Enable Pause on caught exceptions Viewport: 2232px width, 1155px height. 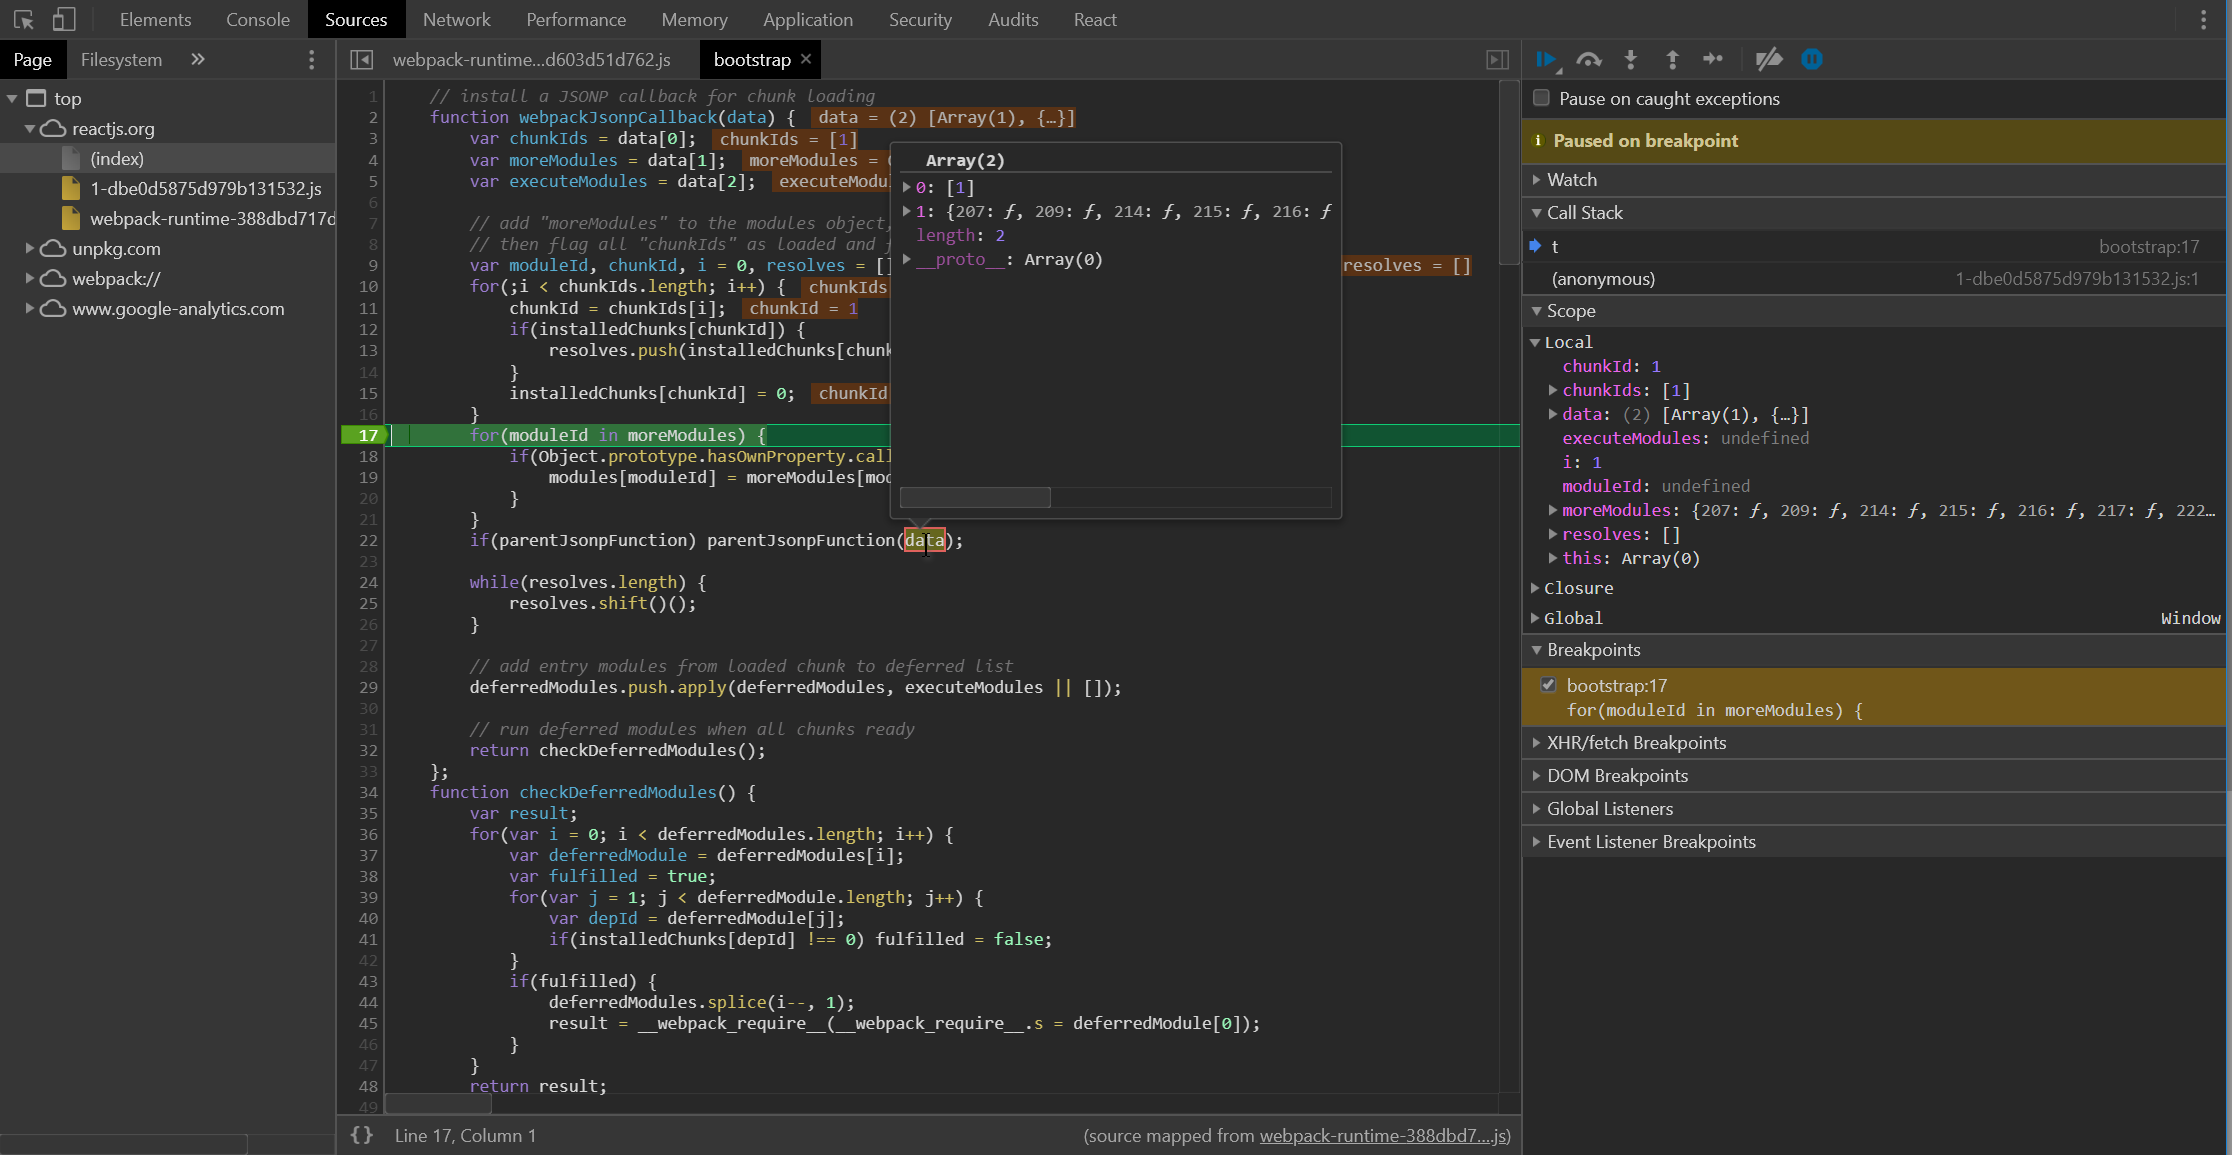[x=1541, y=97]
